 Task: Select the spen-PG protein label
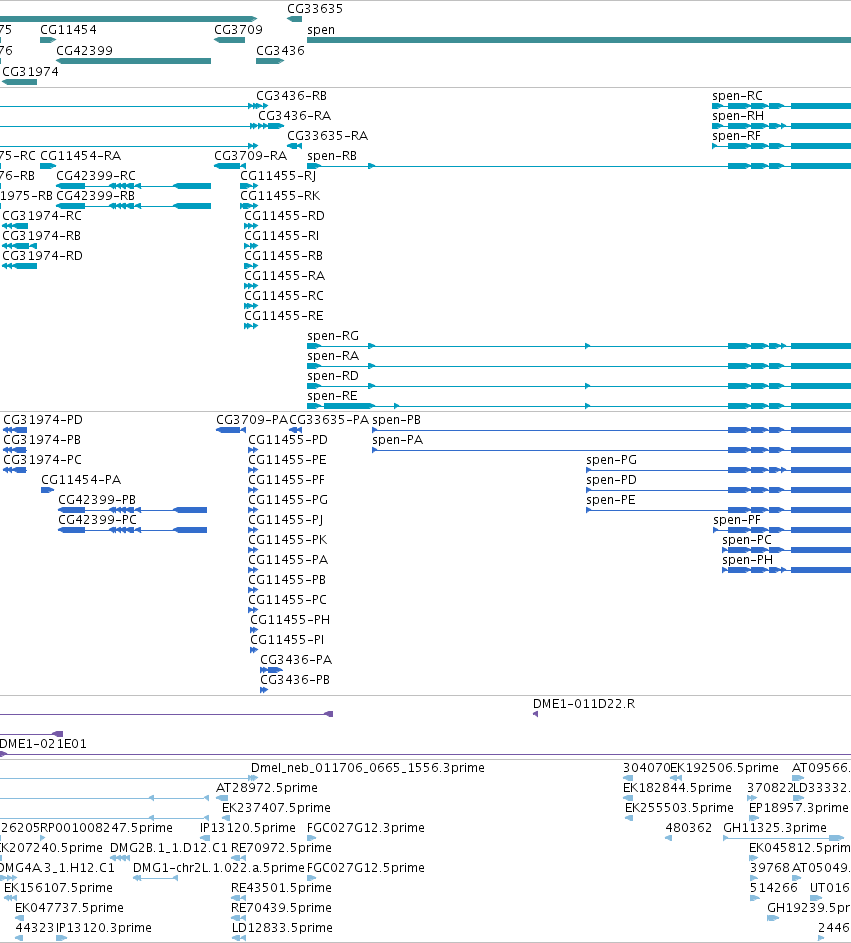[x=611, y=460]
